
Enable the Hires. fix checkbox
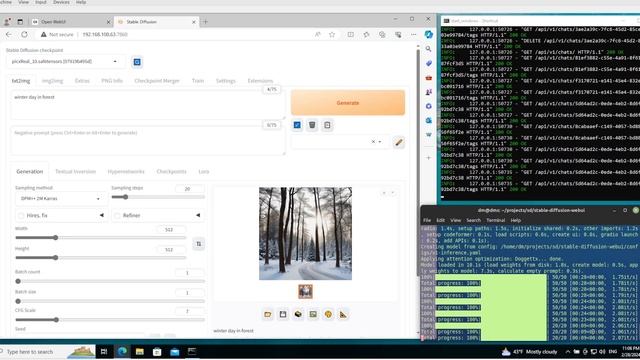pyautogui.click(x=21, y=216)
